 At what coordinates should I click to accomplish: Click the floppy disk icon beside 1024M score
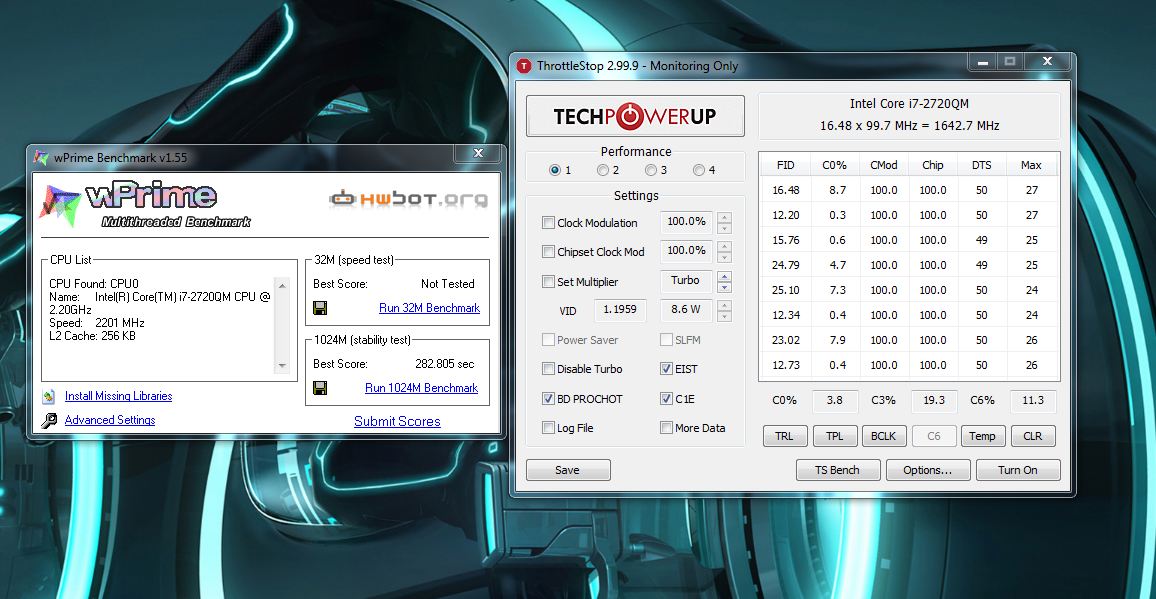coord(320,387)
